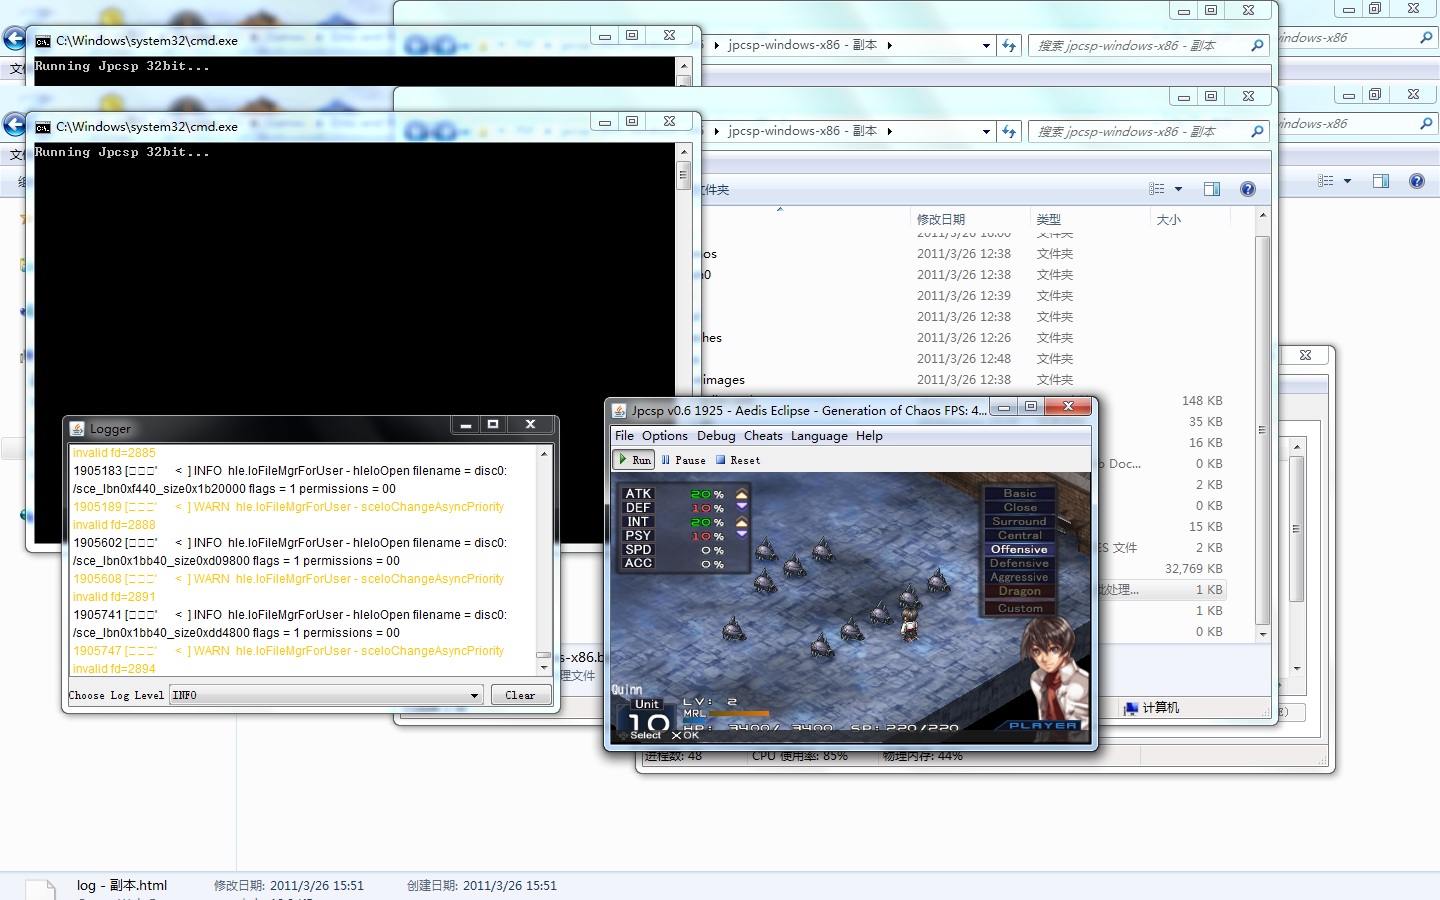Click the 计算机 computer icon in status bar

1131,708
